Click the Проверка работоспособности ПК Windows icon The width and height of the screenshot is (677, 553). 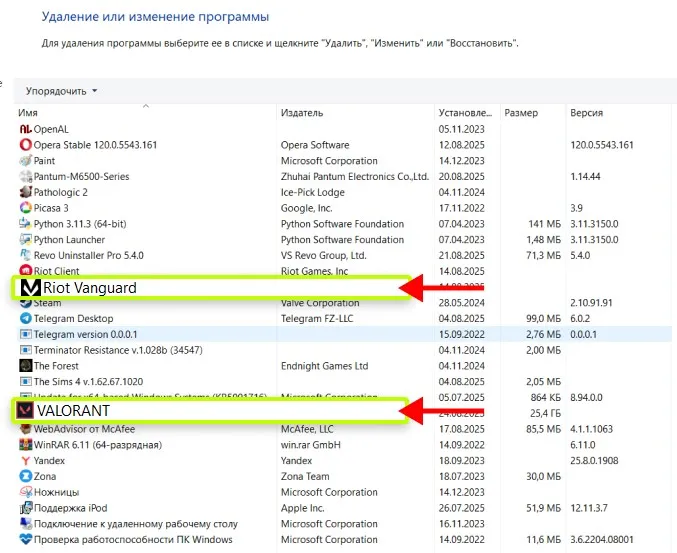click(25, 539)
